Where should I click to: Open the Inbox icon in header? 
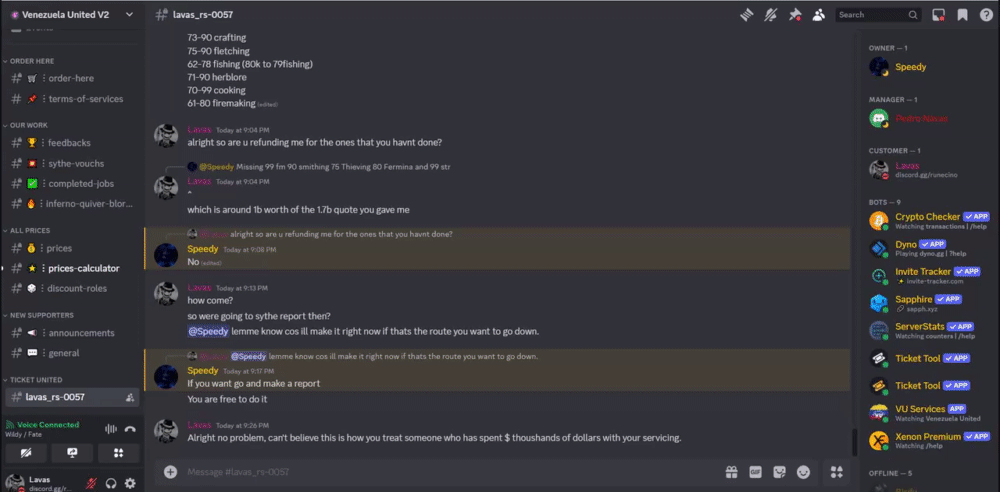pyautogui.click(x=938, y=15)
